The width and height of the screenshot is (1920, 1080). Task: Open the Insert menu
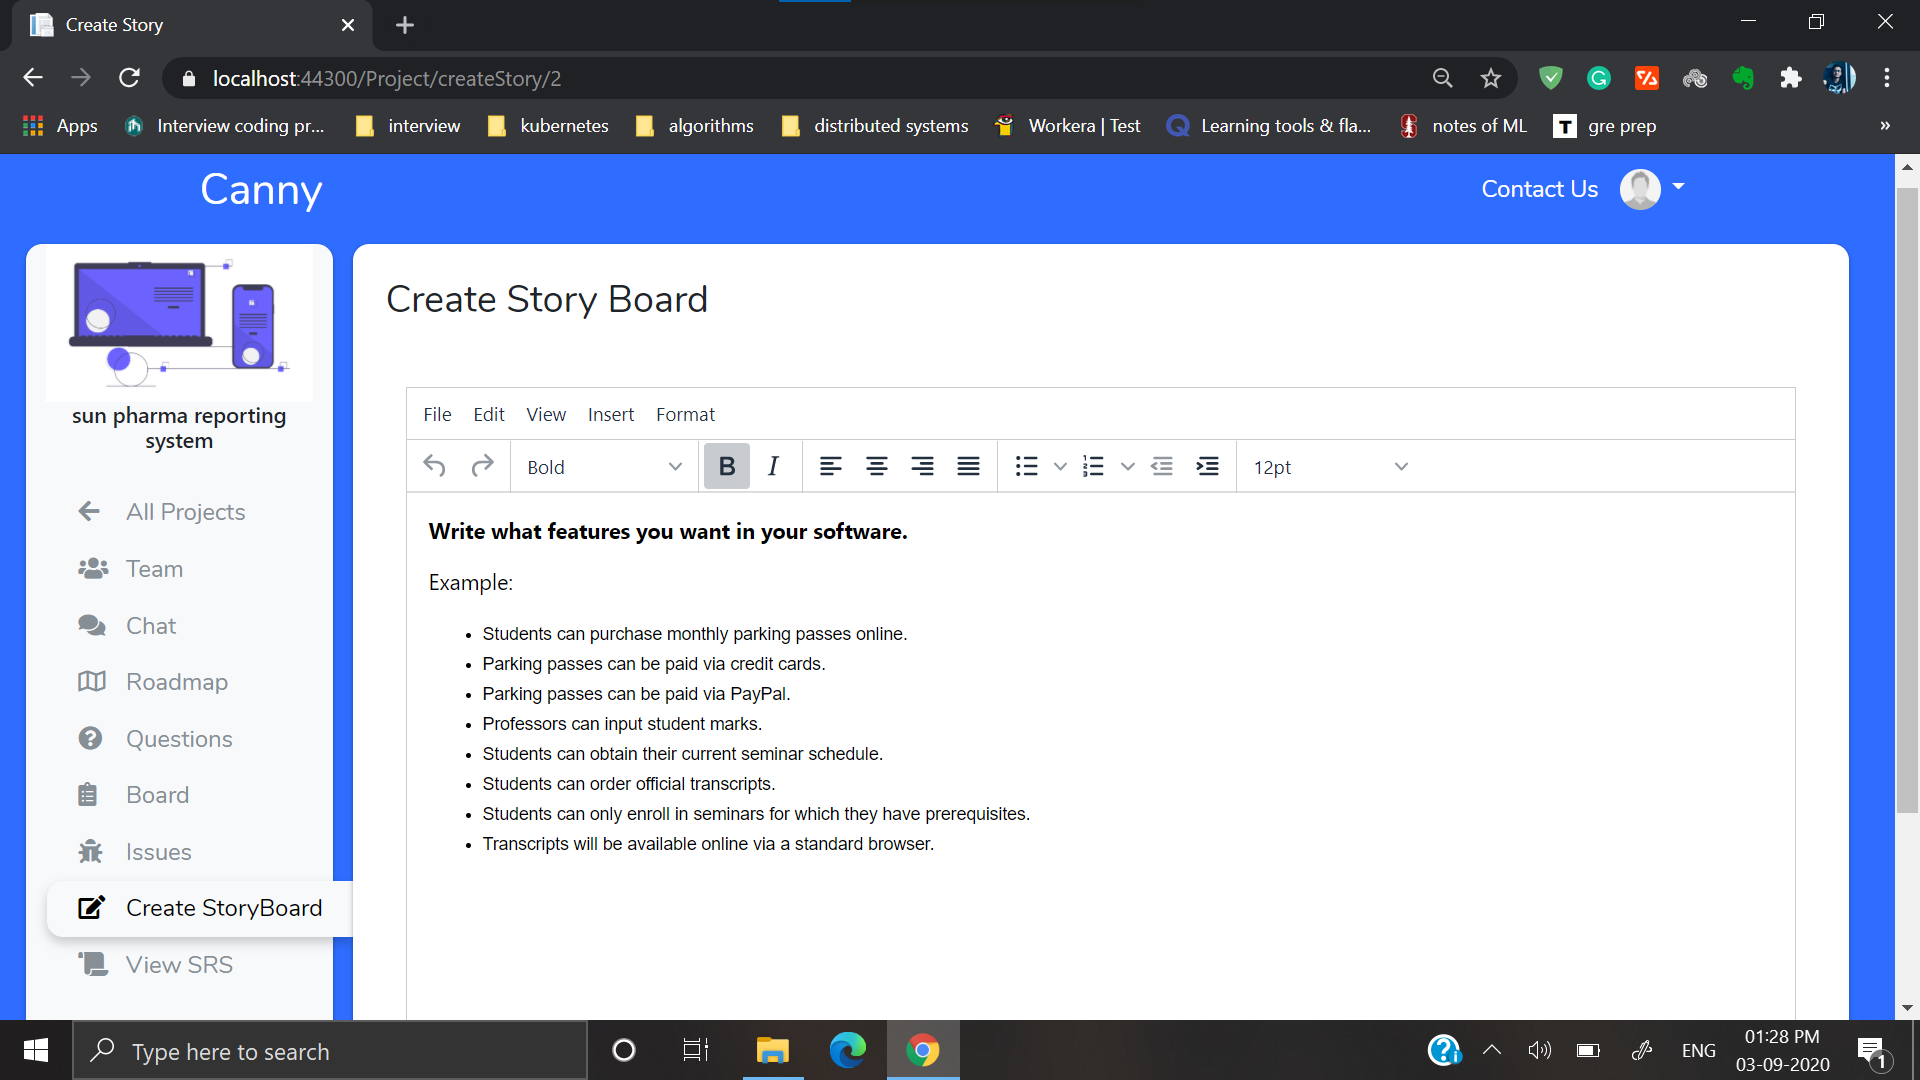(x=610, y=414)
